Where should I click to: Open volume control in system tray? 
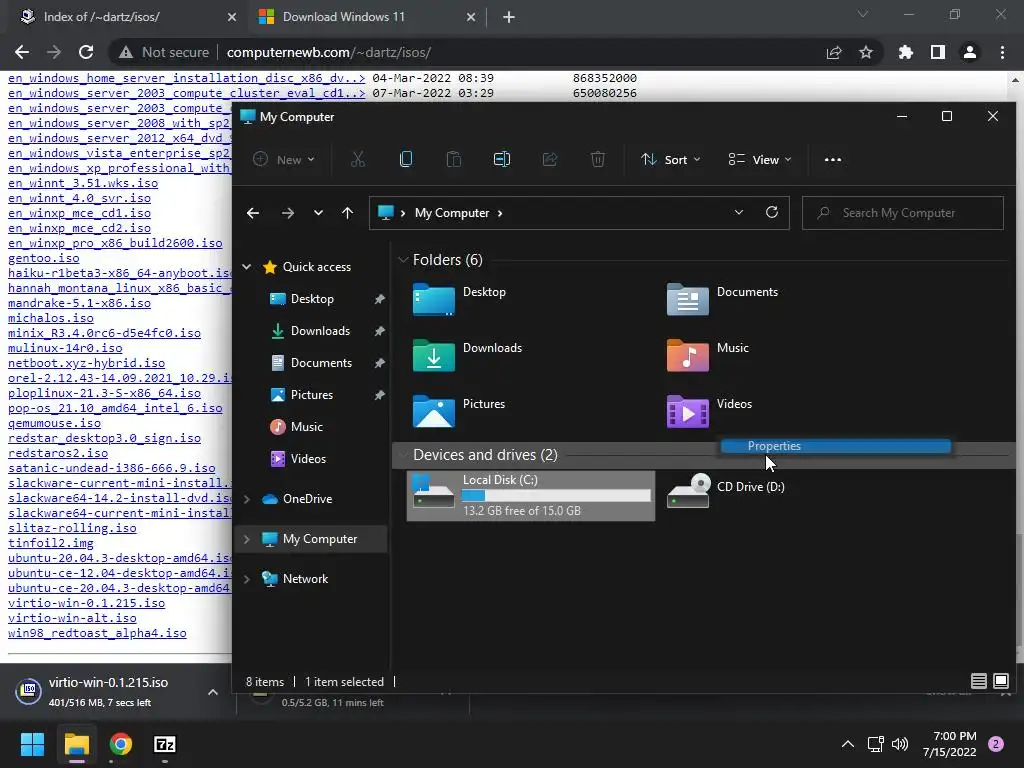900,744
